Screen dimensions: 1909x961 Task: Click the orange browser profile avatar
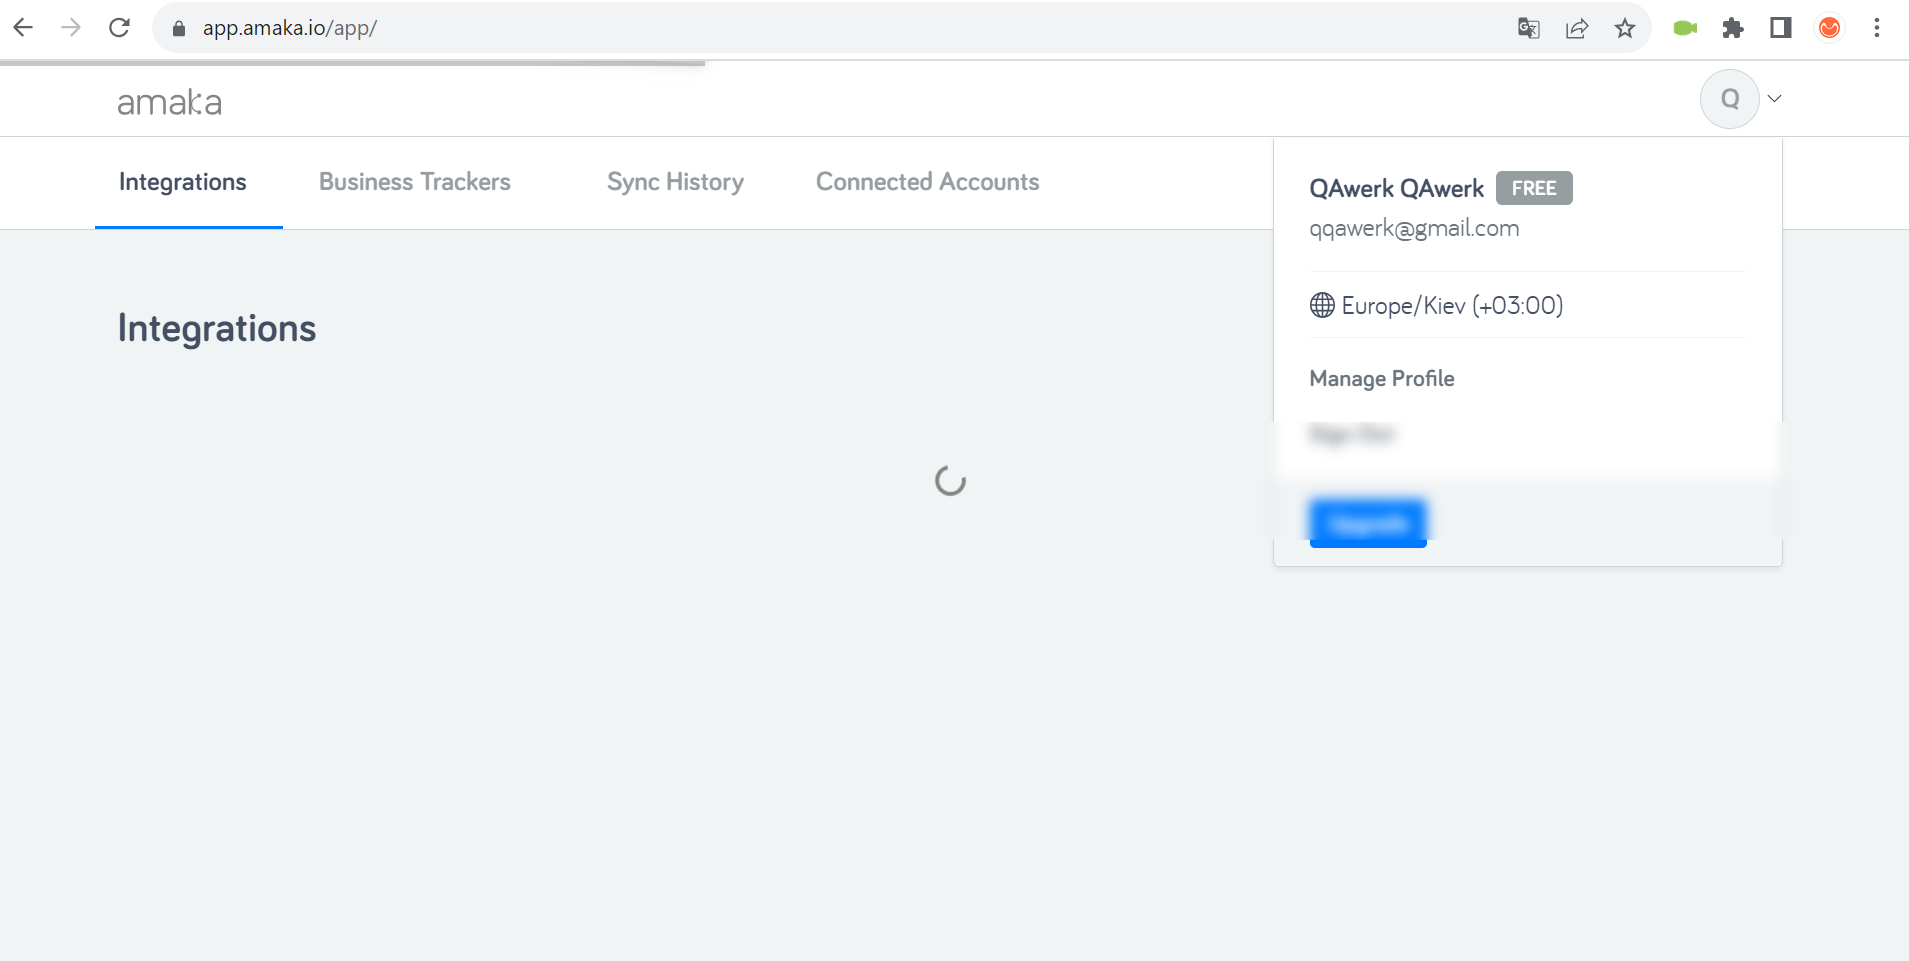tap(1829, 28)
